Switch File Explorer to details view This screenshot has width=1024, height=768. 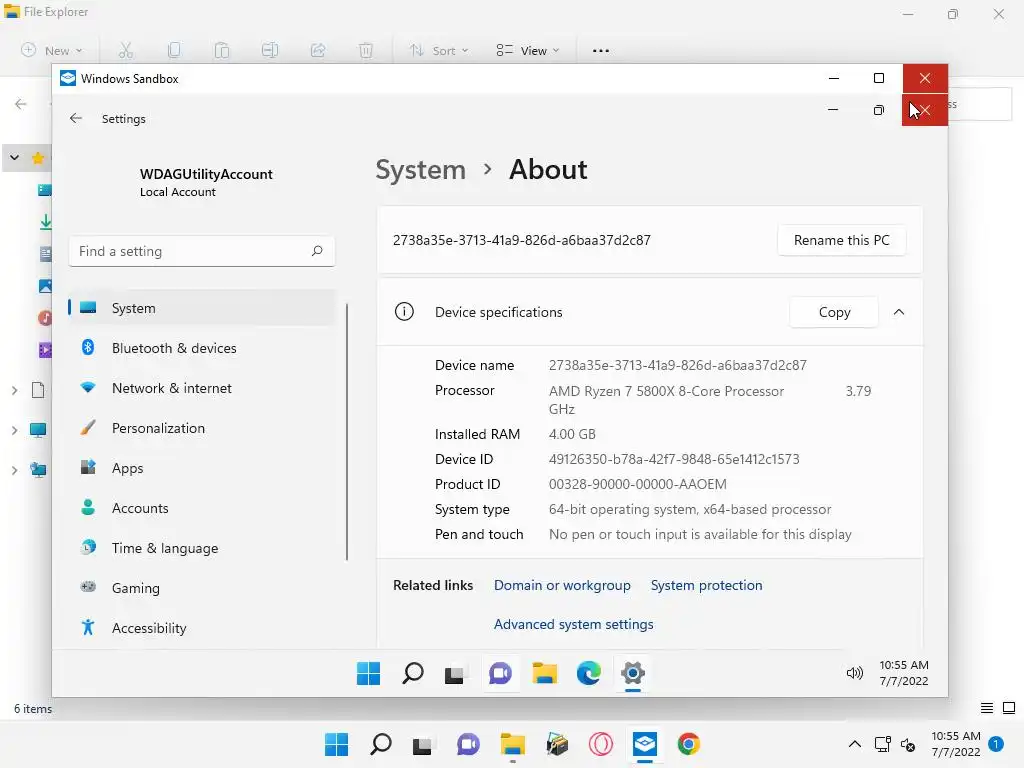point(987,708)
